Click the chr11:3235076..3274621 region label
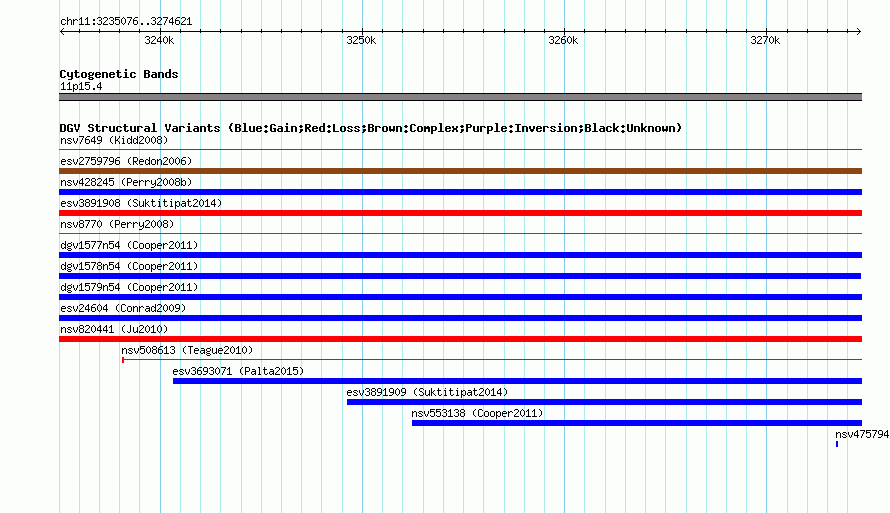Viewport: 890px width, 513px height. (126, 21)
